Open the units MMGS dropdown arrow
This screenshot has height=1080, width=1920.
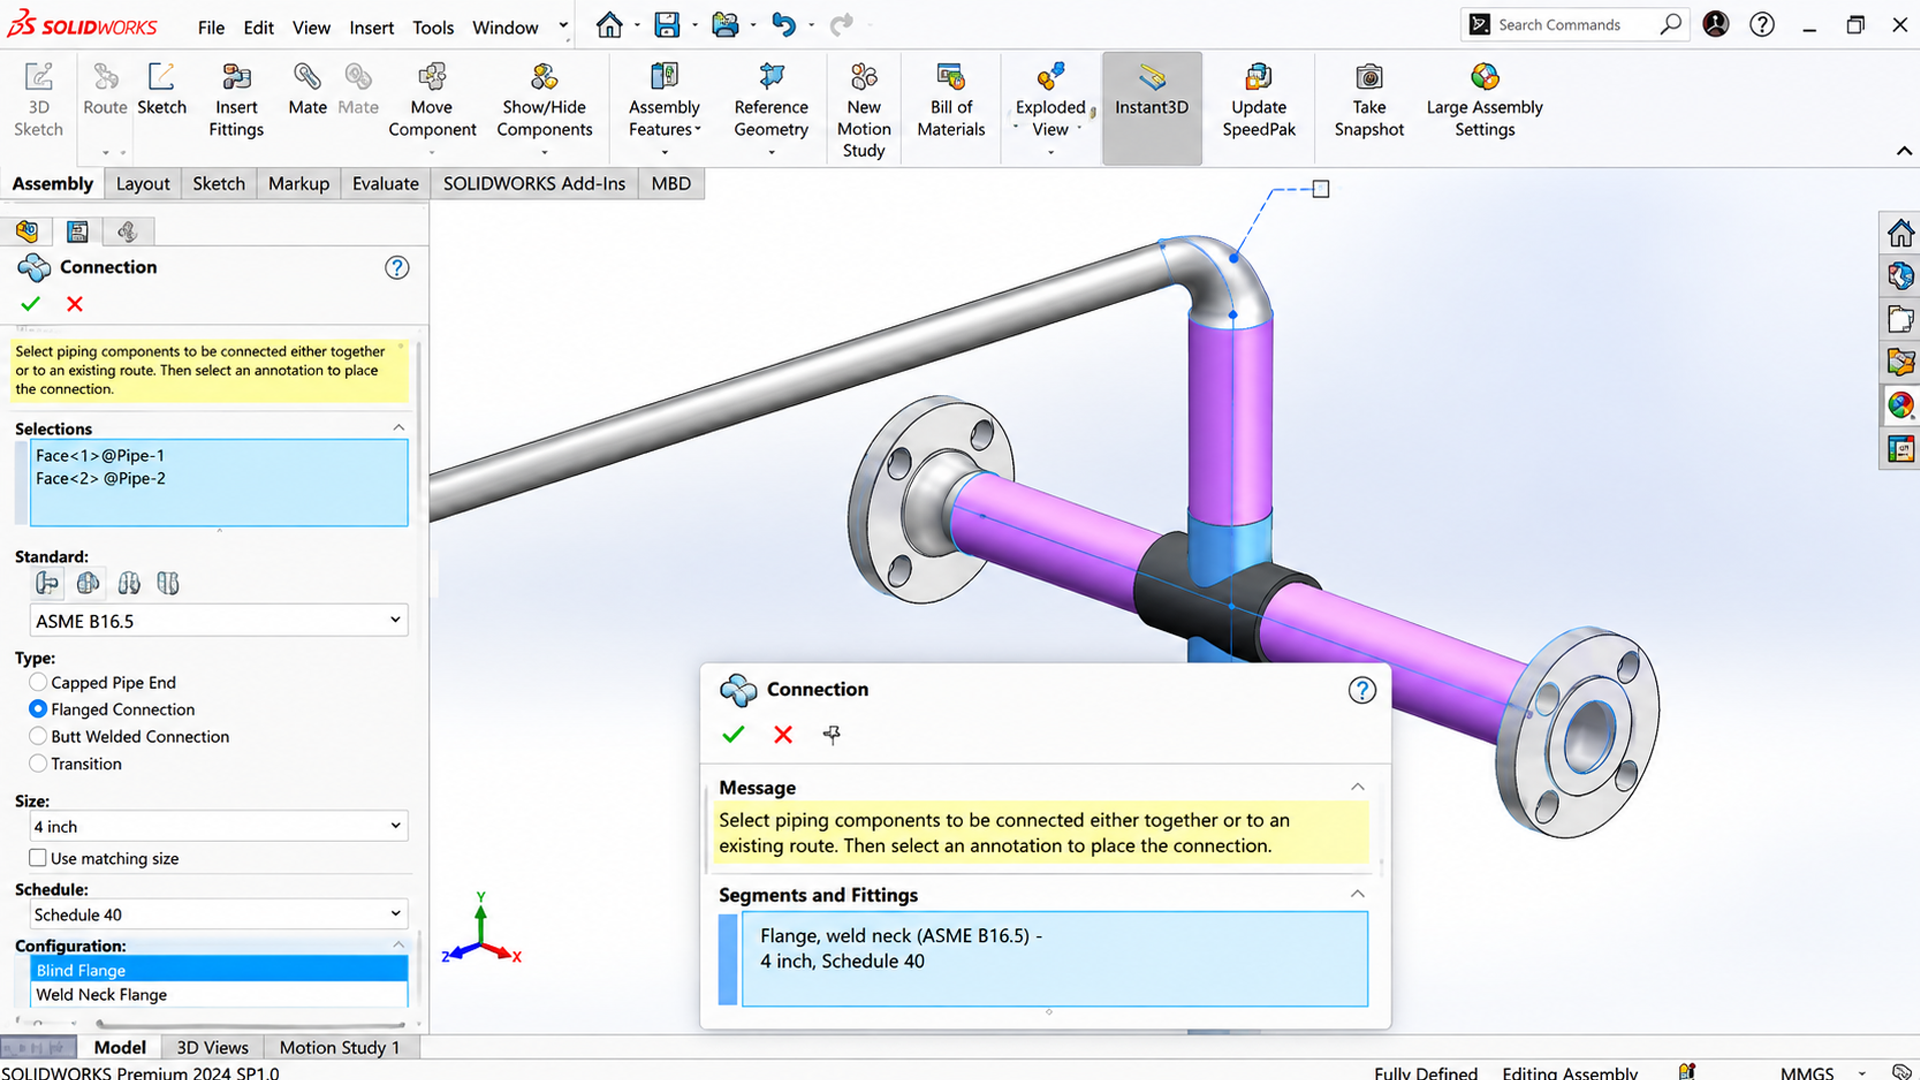click(1862, 1073)
